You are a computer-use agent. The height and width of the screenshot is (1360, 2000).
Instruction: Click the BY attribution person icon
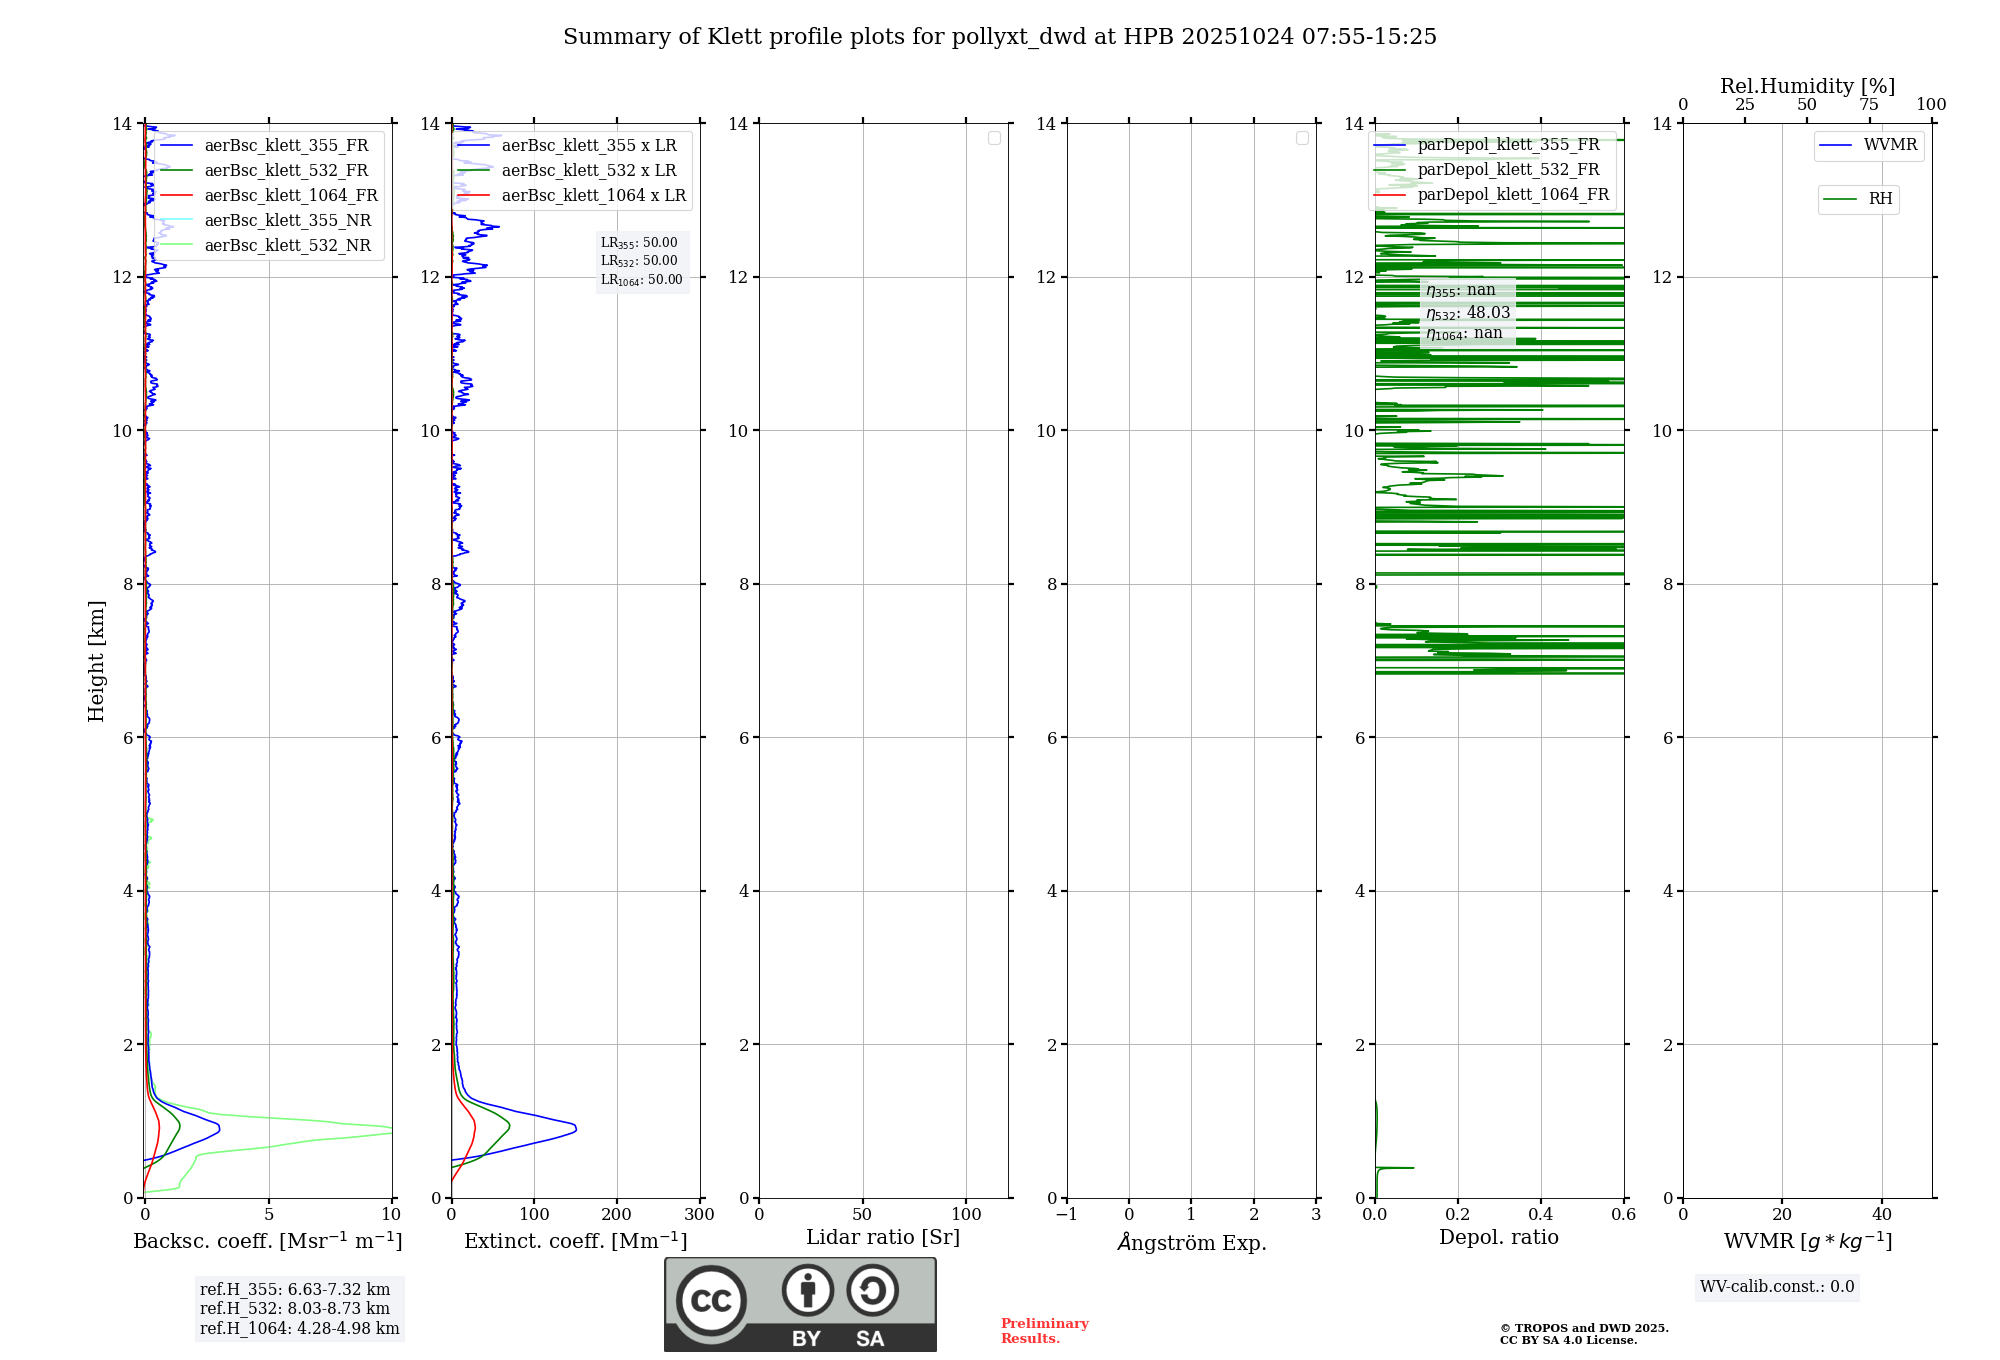tap(807, 1290)
